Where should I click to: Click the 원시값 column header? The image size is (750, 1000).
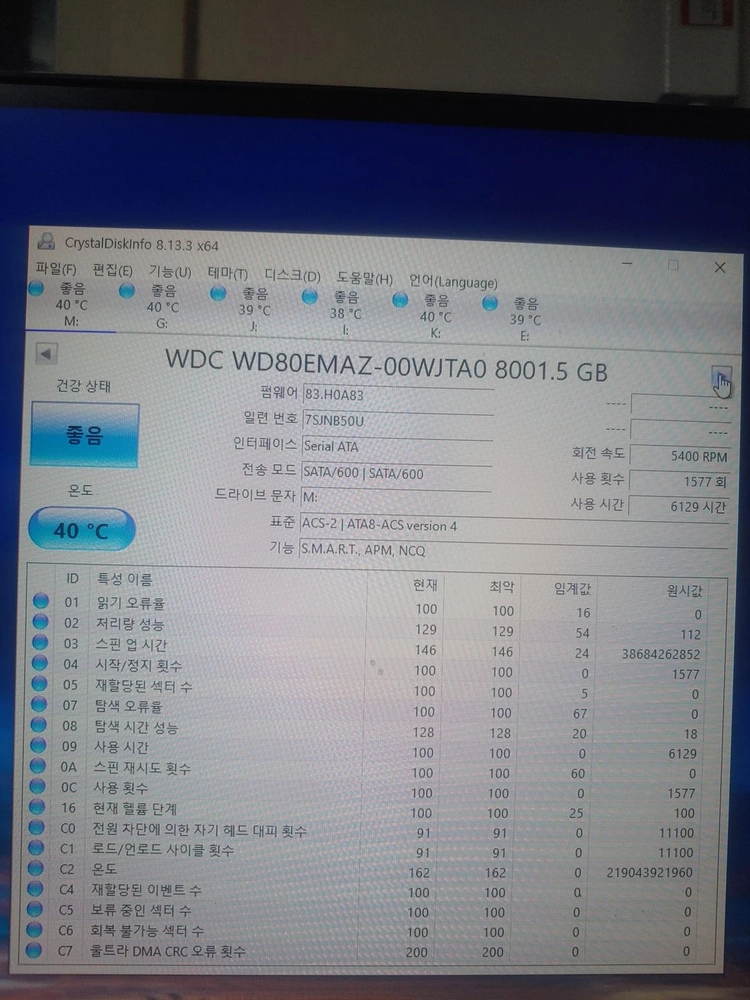click(x=683, y=591)
